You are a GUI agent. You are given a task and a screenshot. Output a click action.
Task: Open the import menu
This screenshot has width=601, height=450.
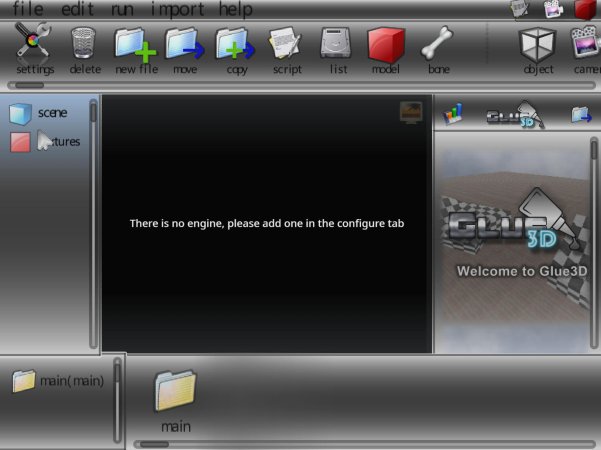point(177,9)
